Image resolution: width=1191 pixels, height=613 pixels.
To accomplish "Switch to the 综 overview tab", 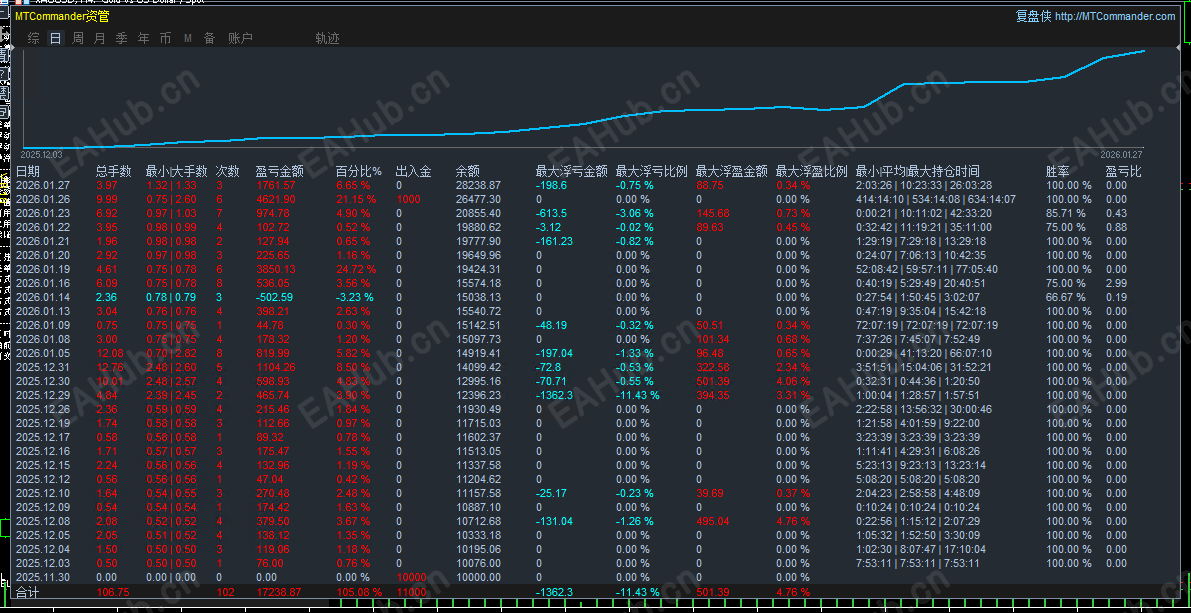I will click(x=33, y=38).
